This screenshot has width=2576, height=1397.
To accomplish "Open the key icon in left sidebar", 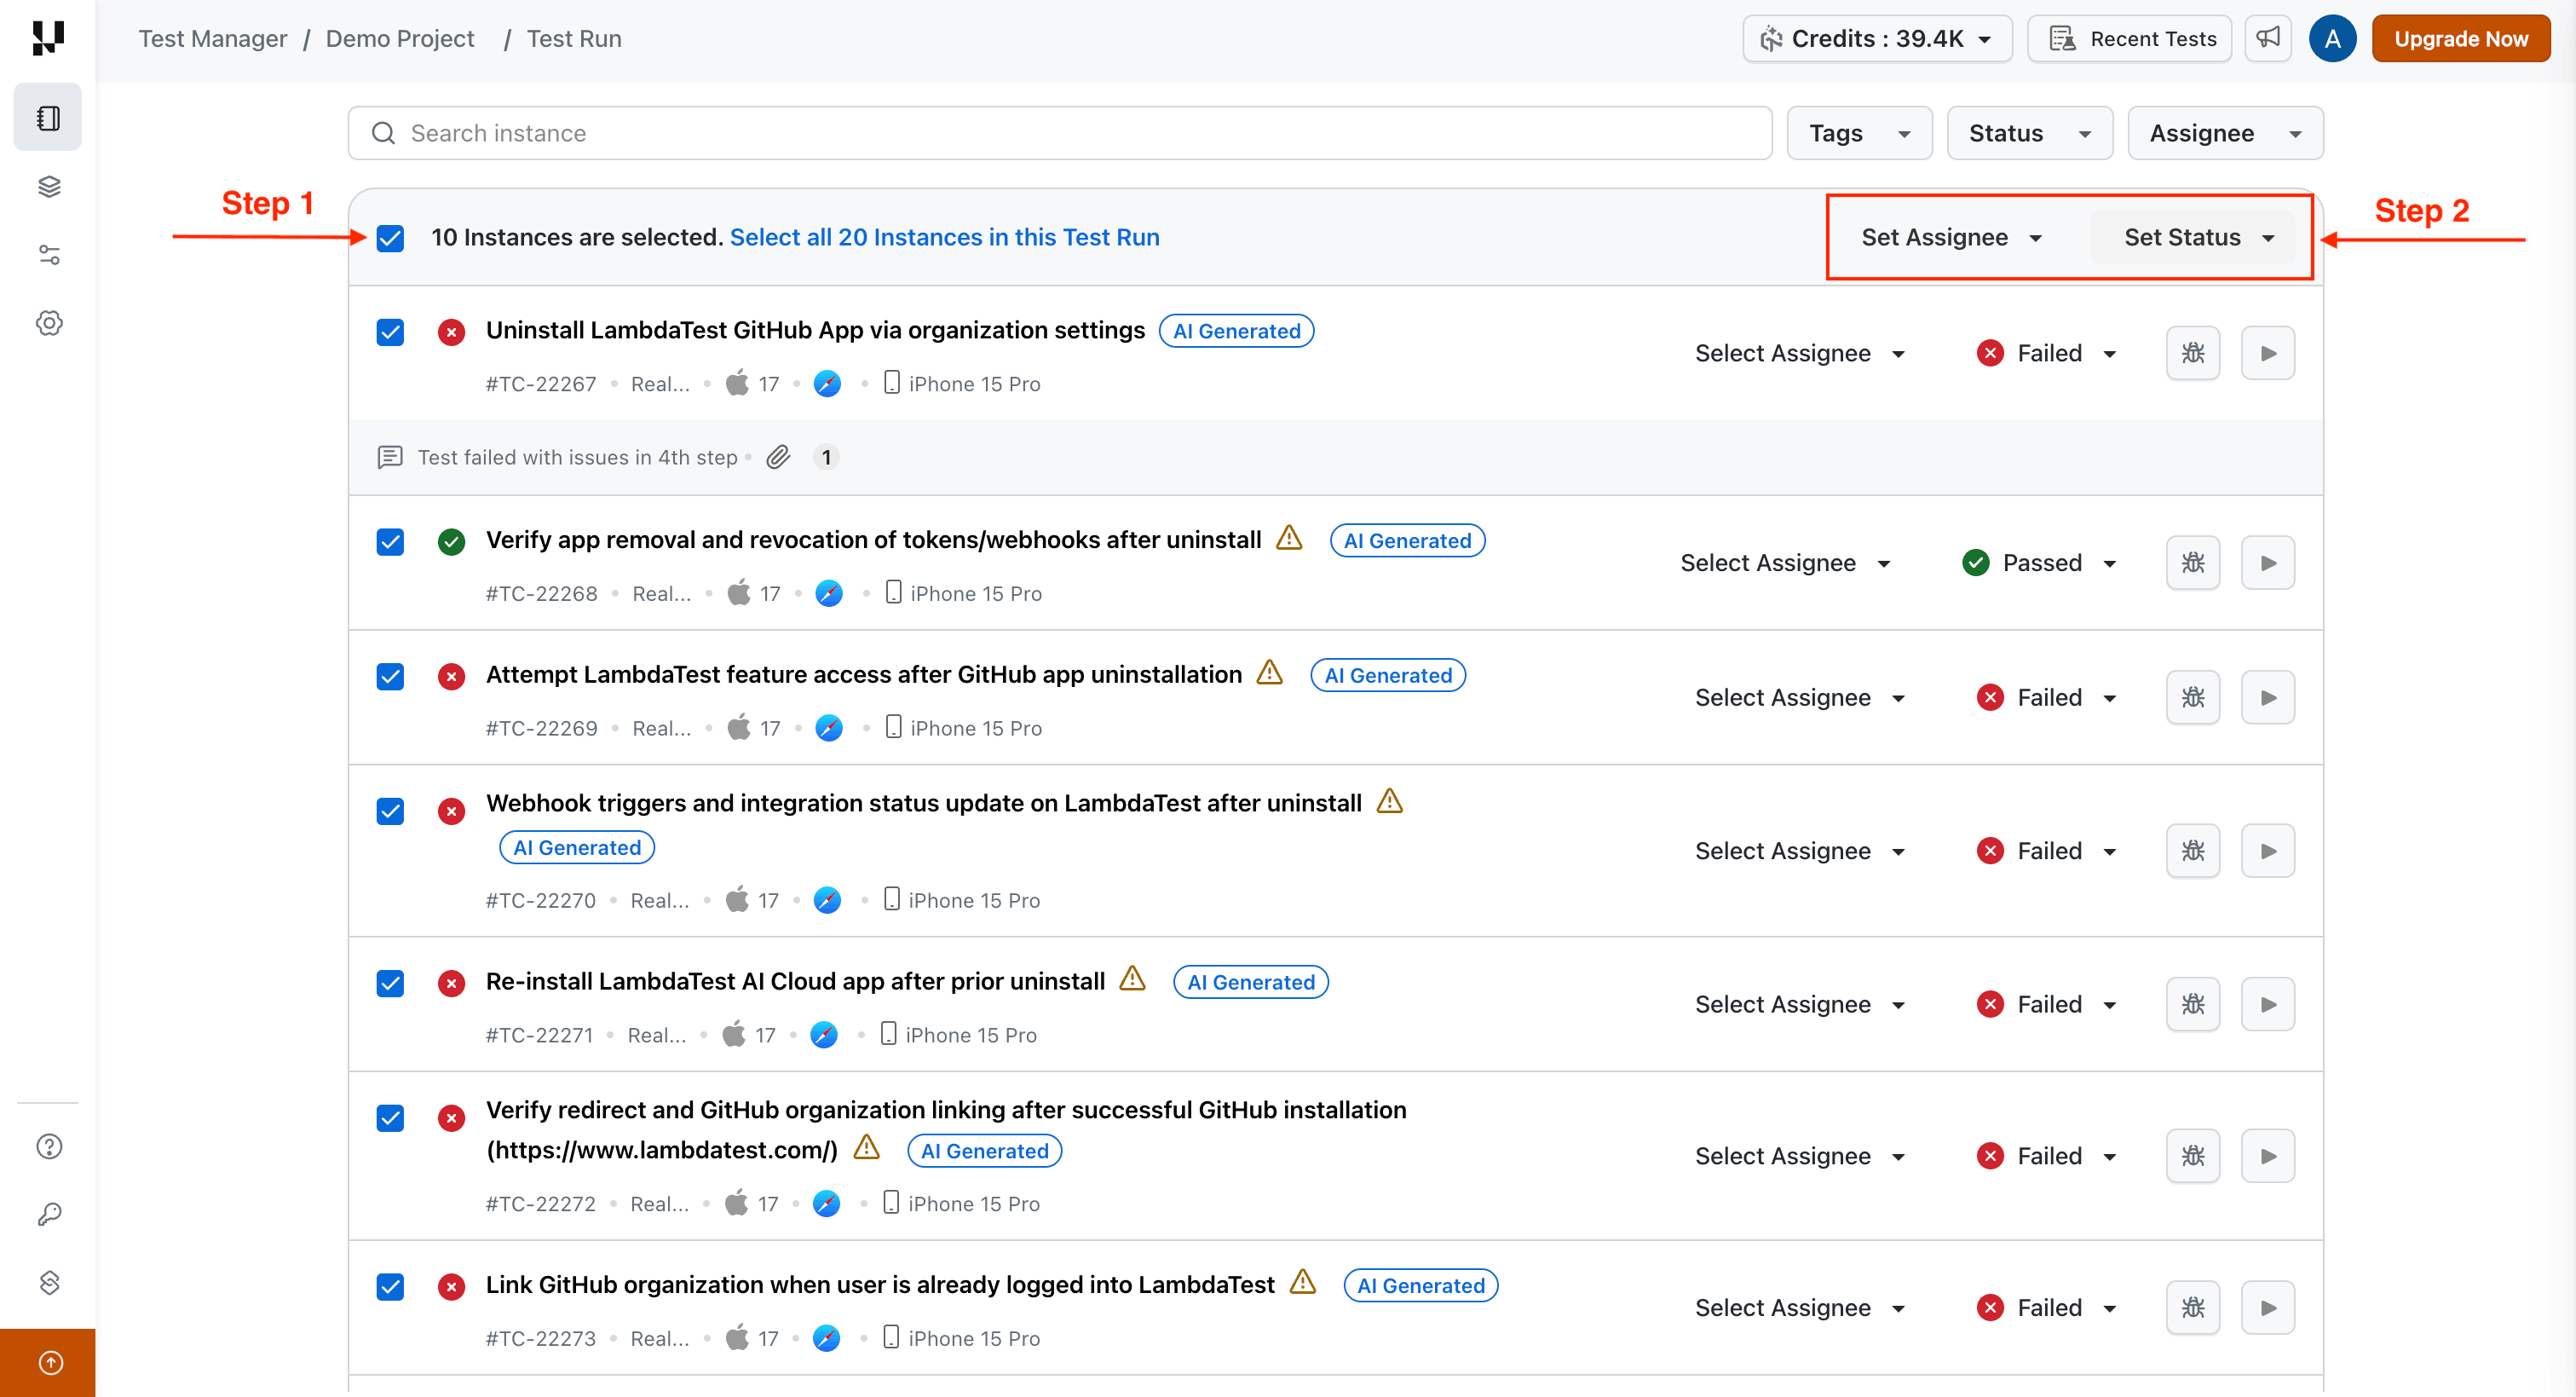I will click(x=48, y=1214).
